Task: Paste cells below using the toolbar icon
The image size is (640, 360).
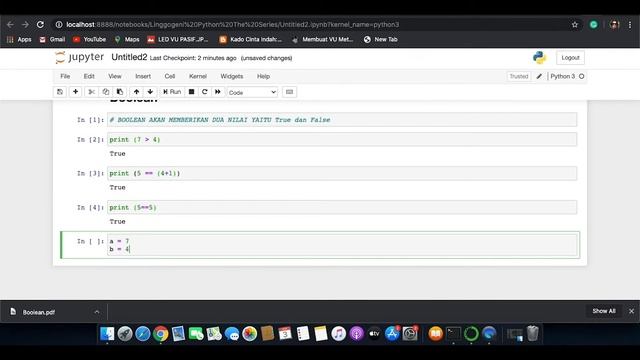Action: pyautogui.click(x=120, y=92)
